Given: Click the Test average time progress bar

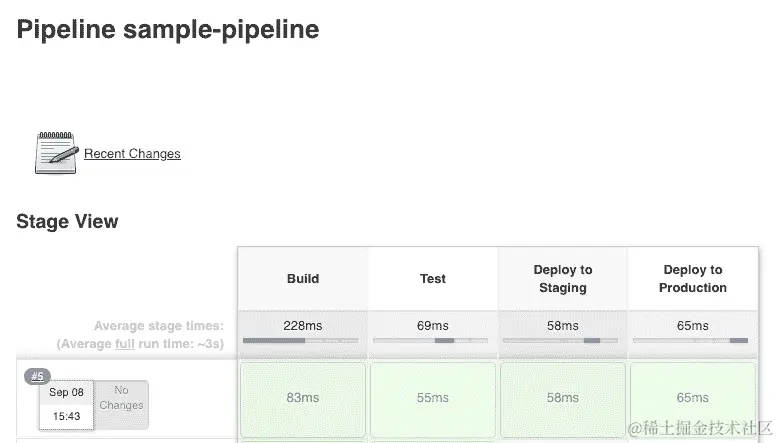Looking at the screenshot, I should click(432, 341).
